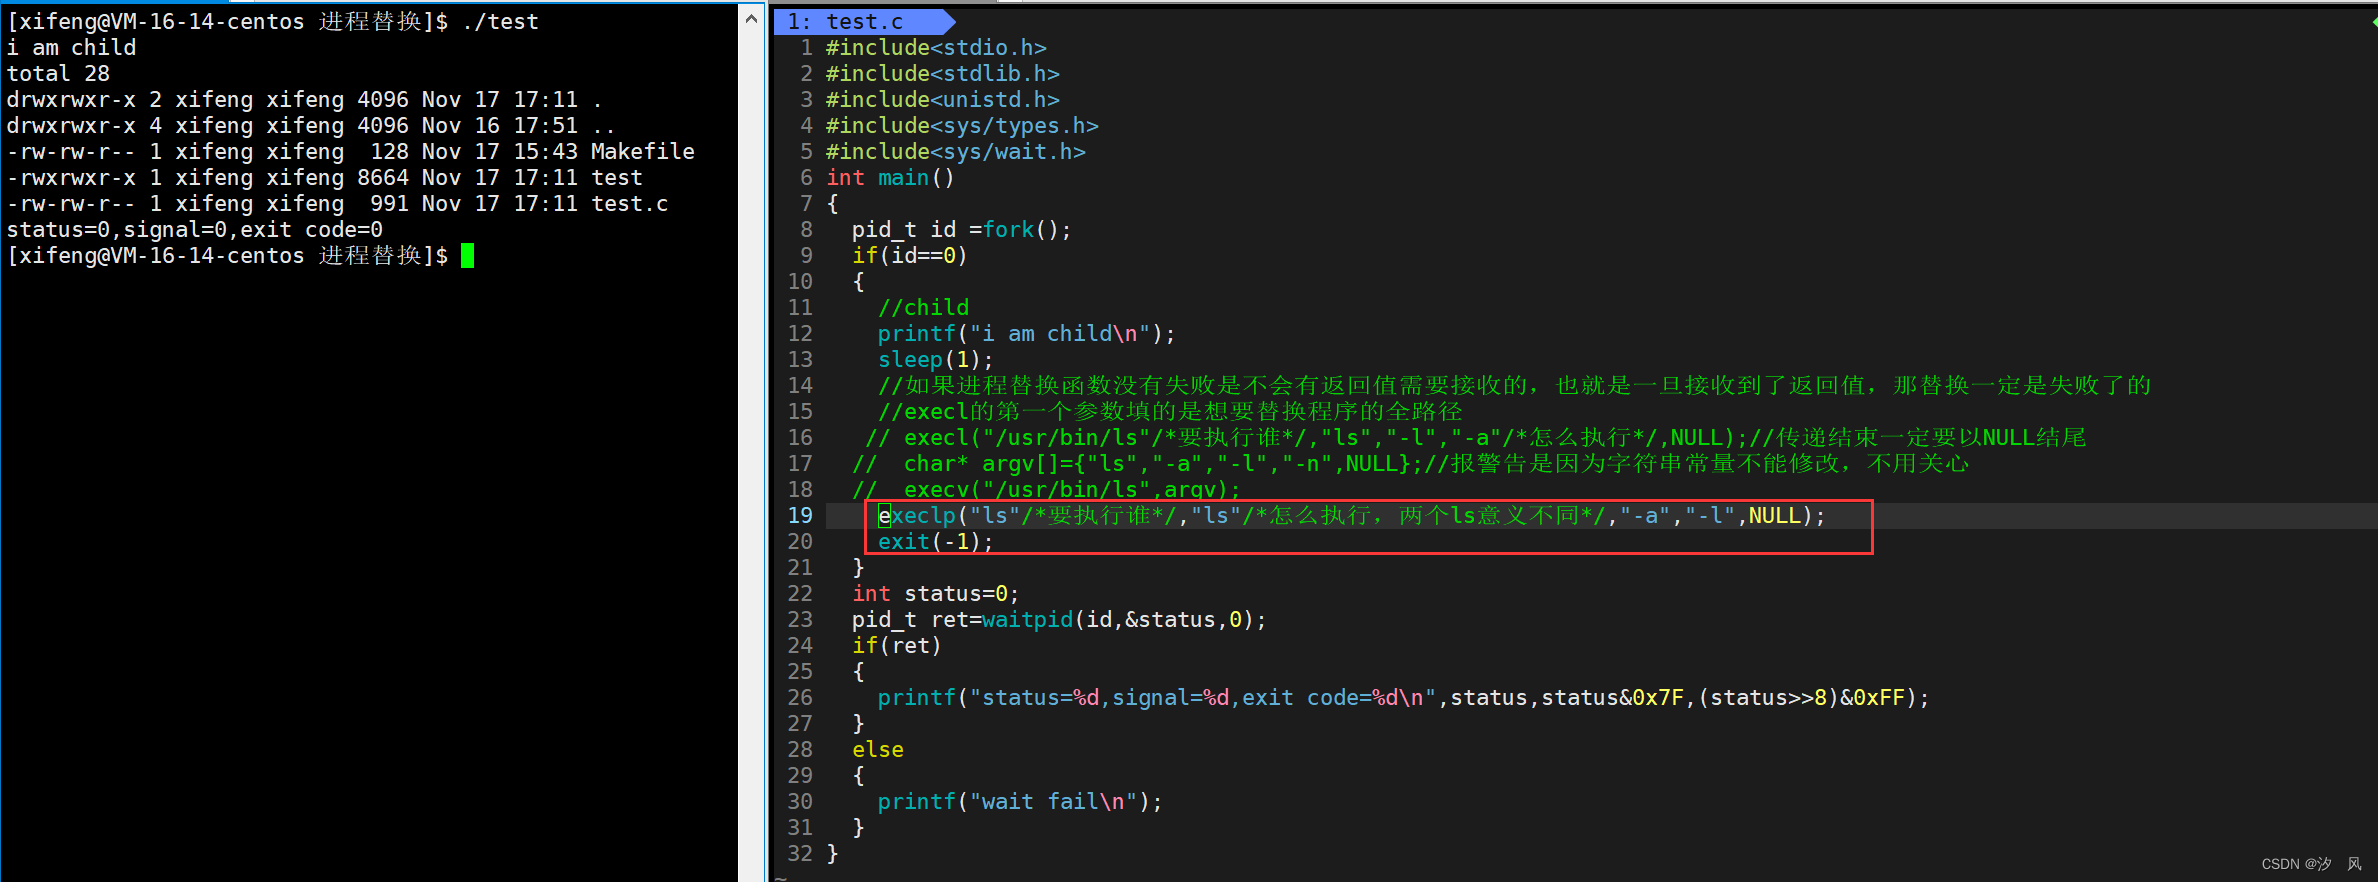Click 'if(id==0)' on line 9
The image size is (2378, 882).
[909, 256]
